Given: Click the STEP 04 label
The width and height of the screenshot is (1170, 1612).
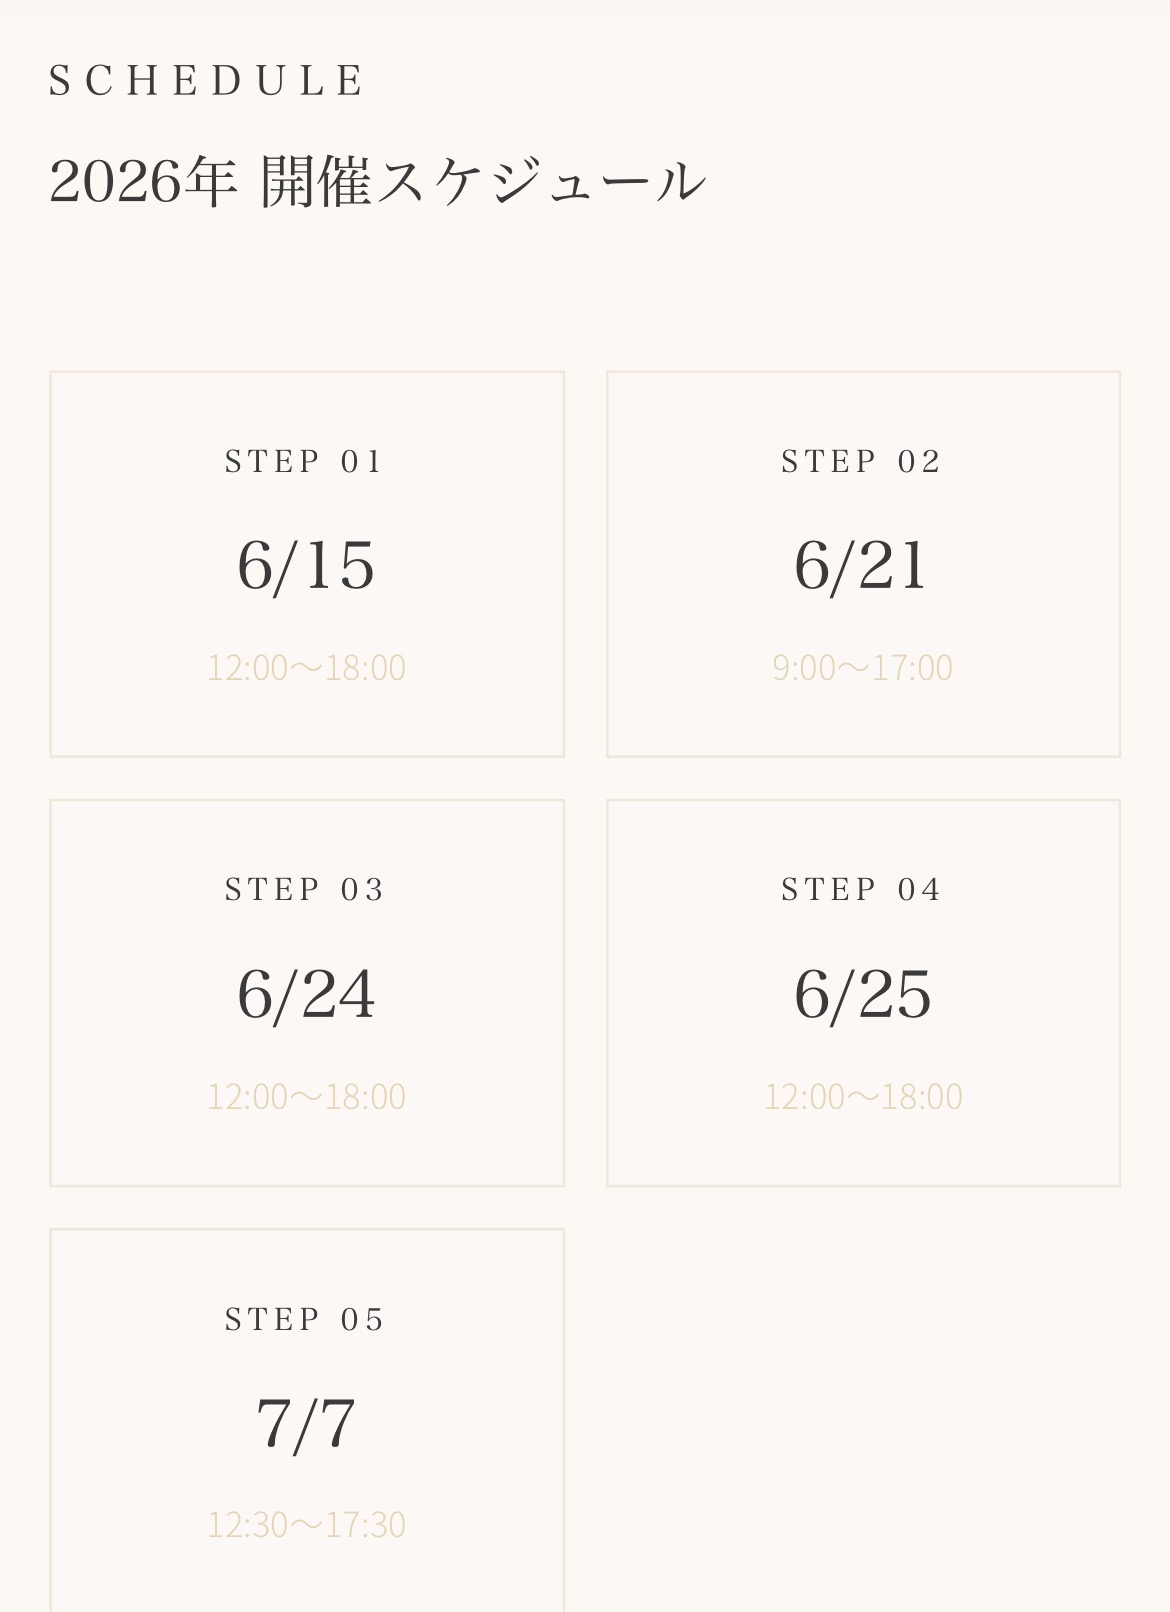Looking at the screenshot, I should pos(862,889).
